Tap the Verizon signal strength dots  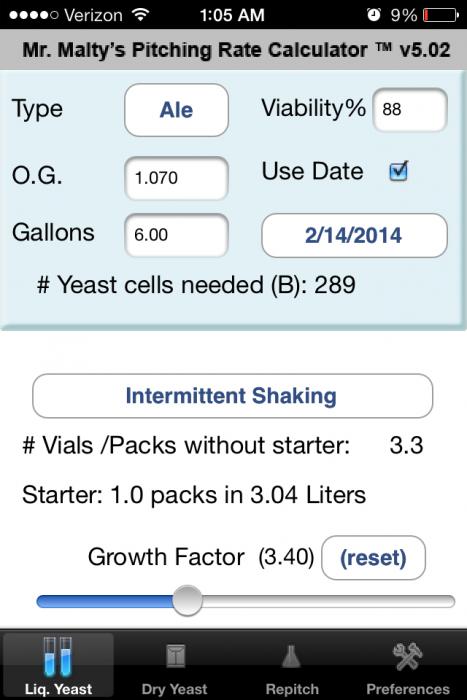[33, 15]
